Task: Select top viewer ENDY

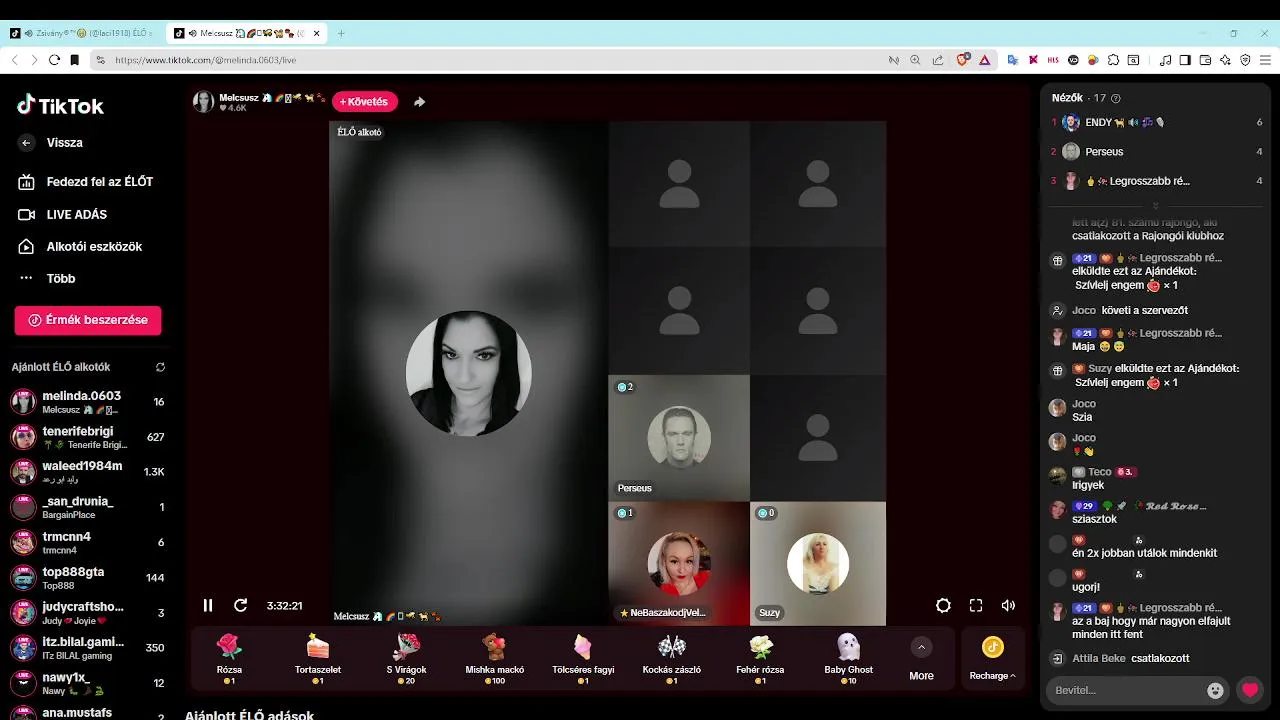Action: pos(1156,122)
